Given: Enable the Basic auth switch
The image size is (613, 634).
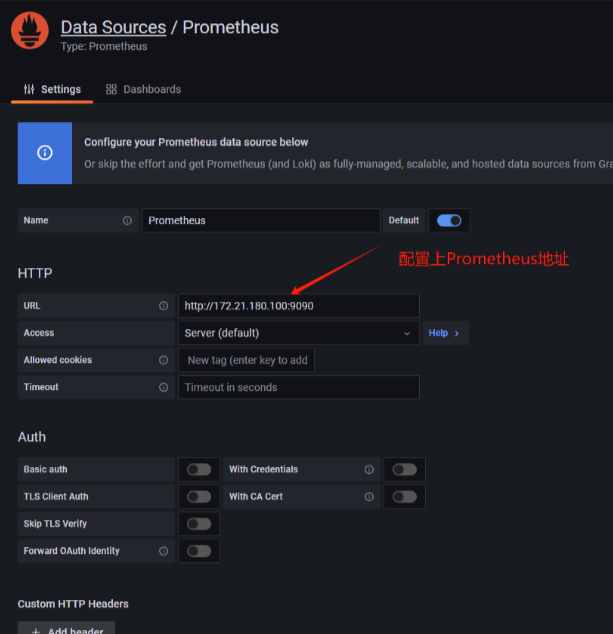Looking at the screenshot, I should point(199,469).
